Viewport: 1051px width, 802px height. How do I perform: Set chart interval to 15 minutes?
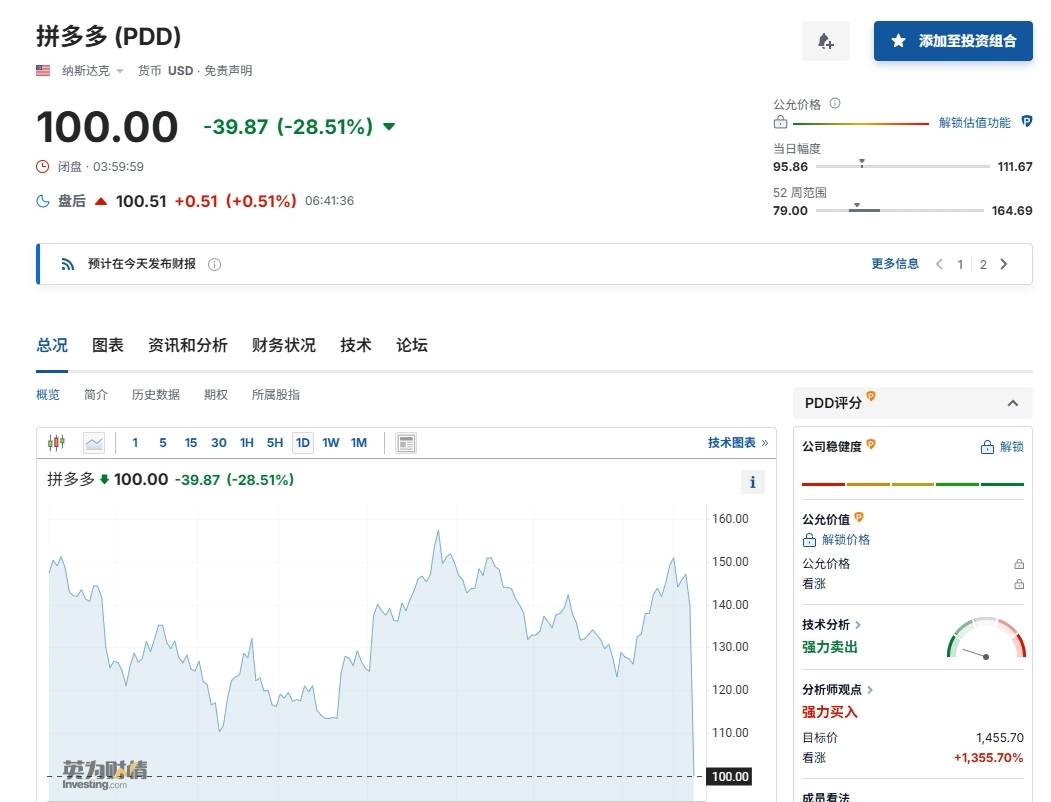tap(191, 443)
